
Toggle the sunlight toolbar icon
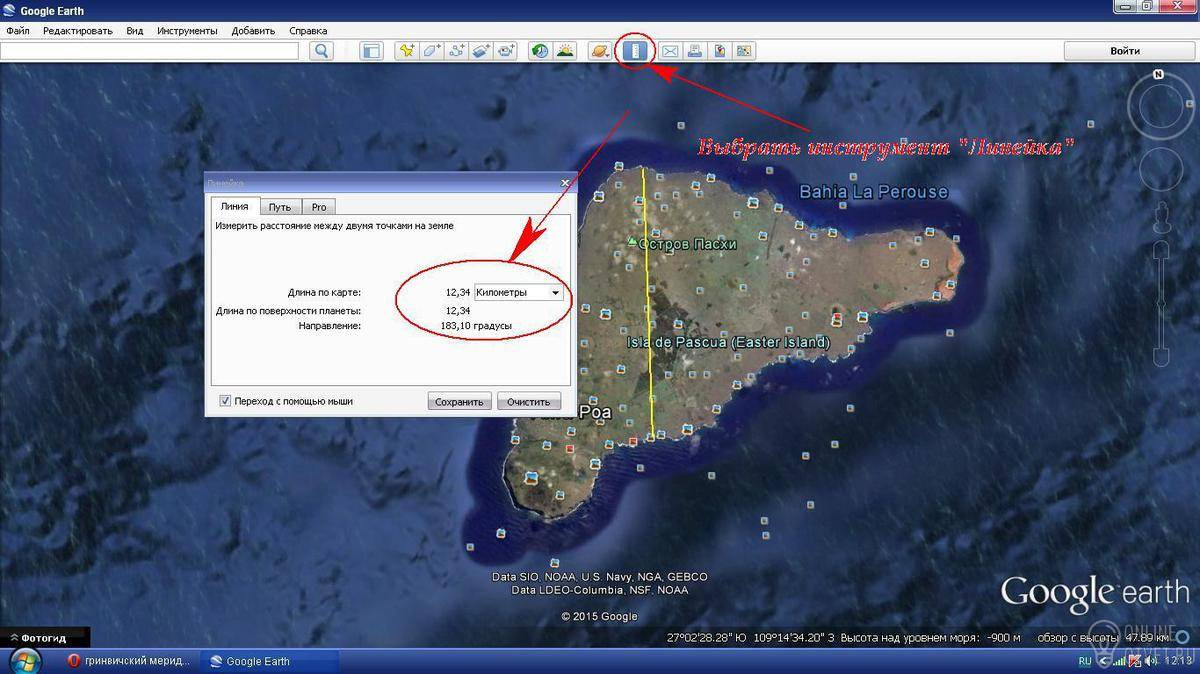point(565,51)
